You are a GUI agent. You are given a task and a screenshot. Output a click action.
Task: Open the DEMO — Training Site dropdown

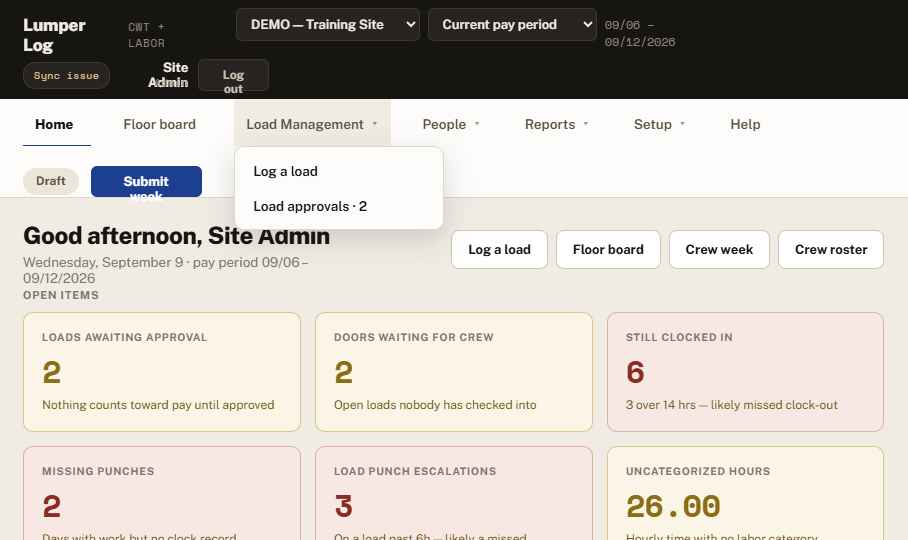click(x=328, y=25)
